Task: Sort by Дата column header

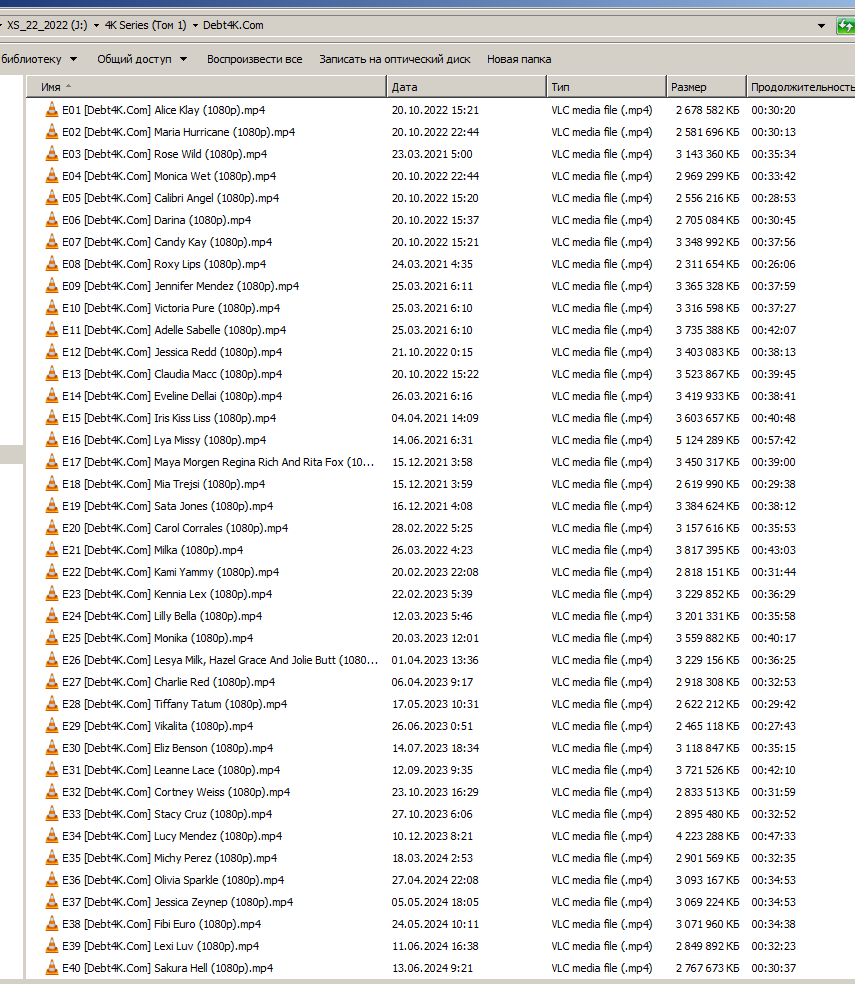Action: [x=466, y=87]
